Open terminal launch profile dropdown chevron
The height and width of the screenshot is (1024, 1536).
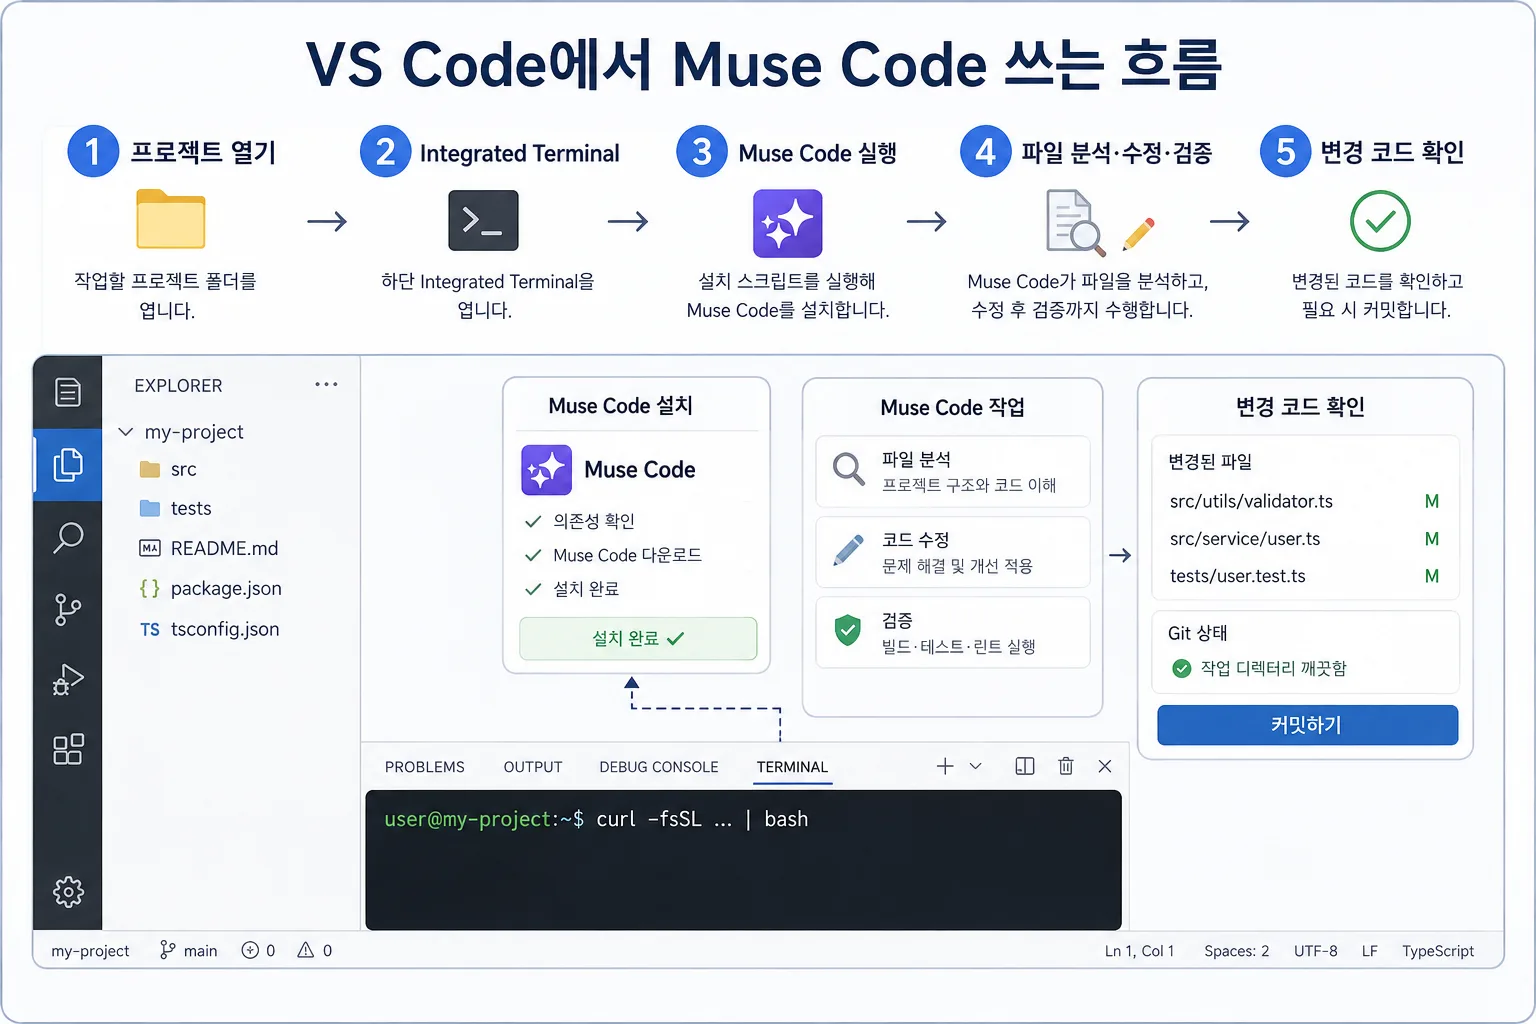(x=976, y=766)
